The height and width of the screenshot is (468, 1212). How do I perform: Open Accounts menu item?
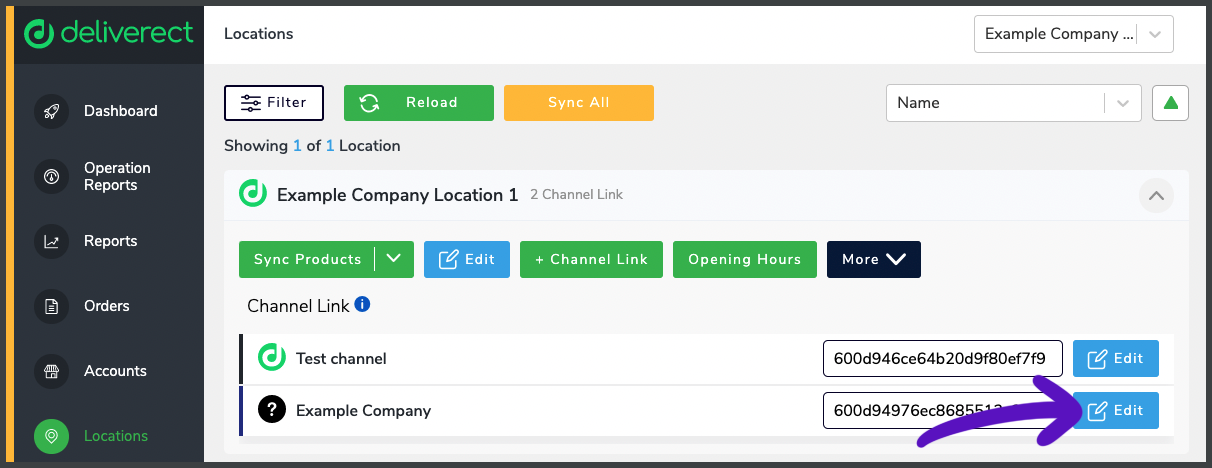[115, 371]
